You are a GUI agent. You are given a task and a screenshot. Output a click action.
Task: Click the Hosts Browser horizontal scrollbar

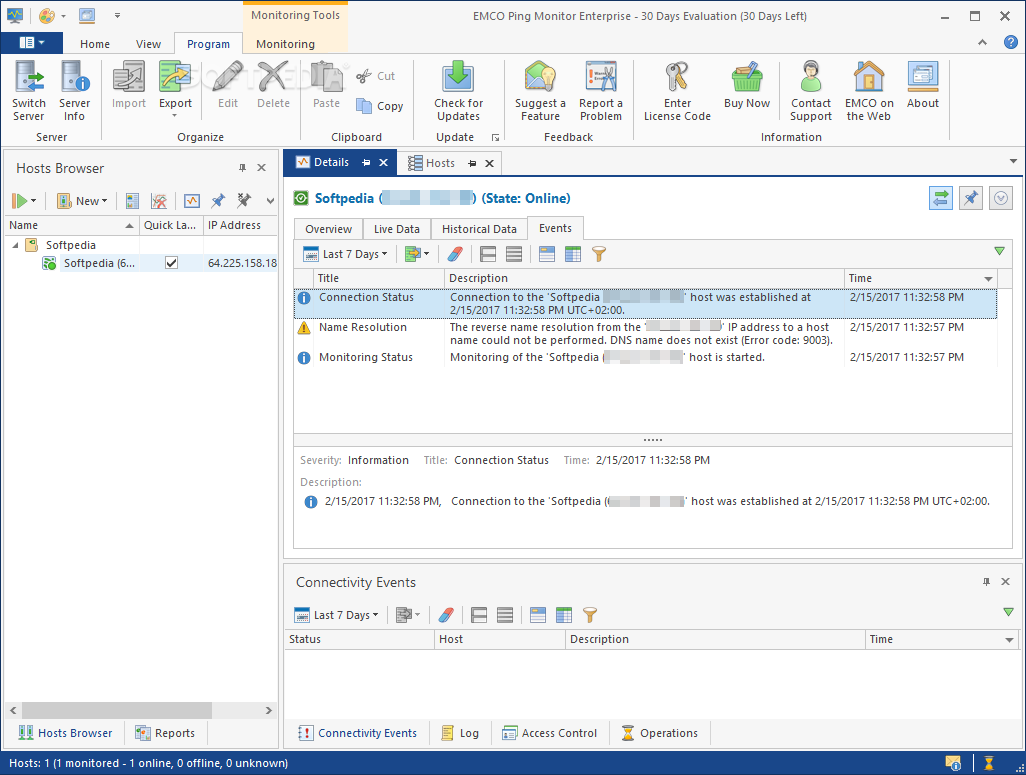coord(117,710)
